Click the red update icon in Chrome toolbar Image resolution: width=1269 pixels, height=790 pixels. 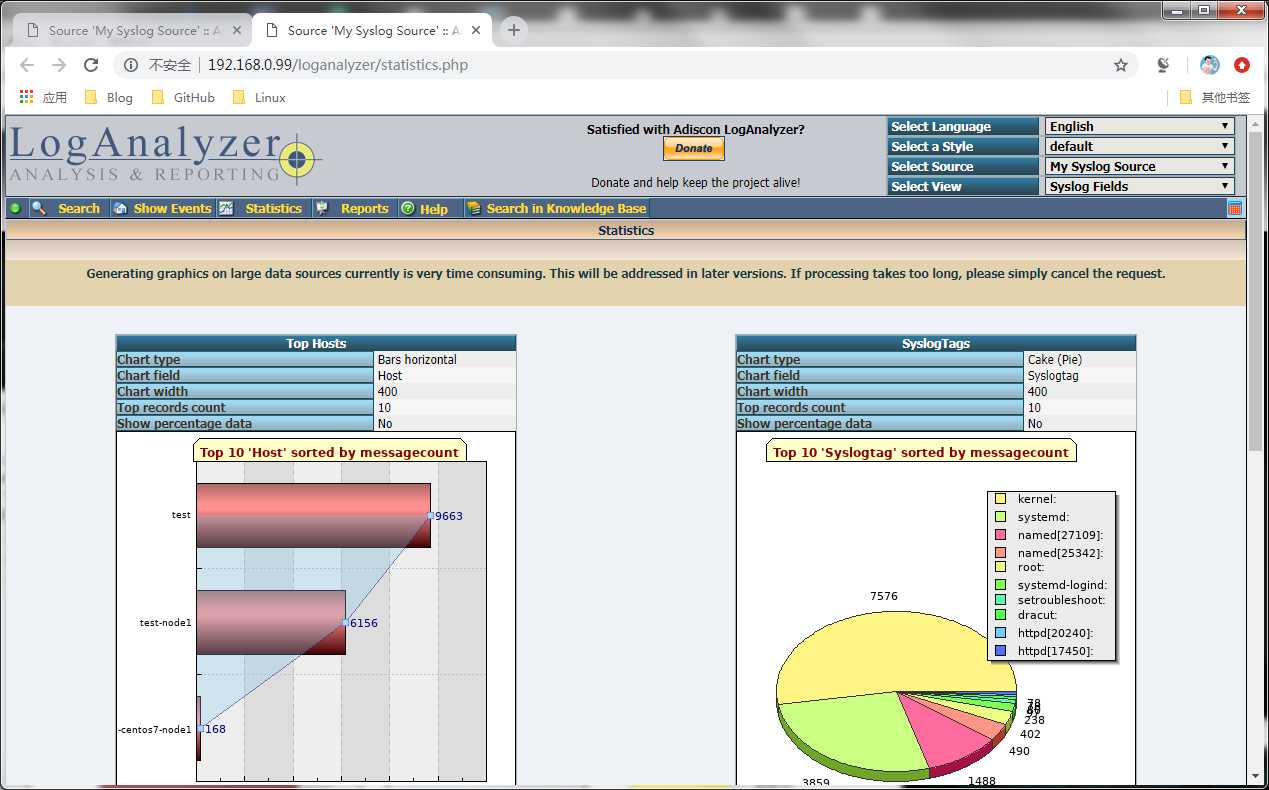1242,65
